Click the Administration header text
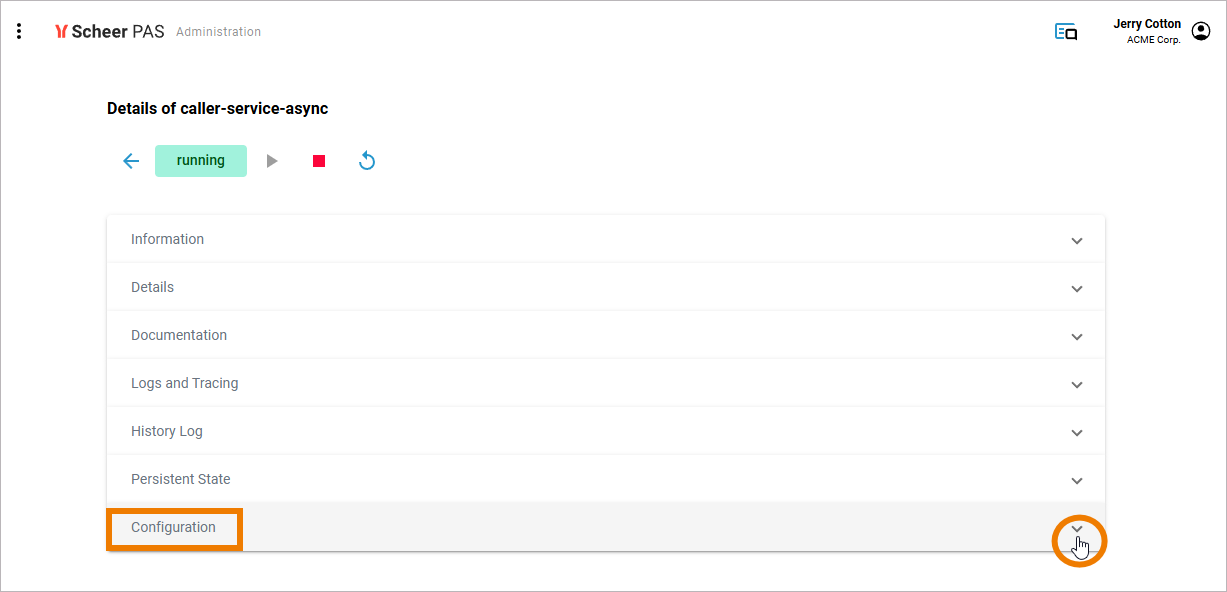1227x592 pixels. pos(218,32)
